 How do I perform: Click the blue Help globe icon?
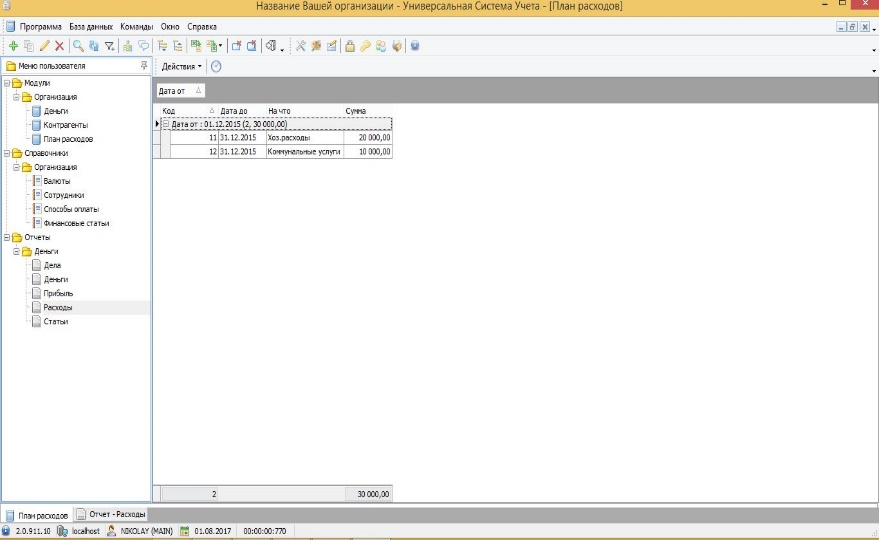point(415,46)
